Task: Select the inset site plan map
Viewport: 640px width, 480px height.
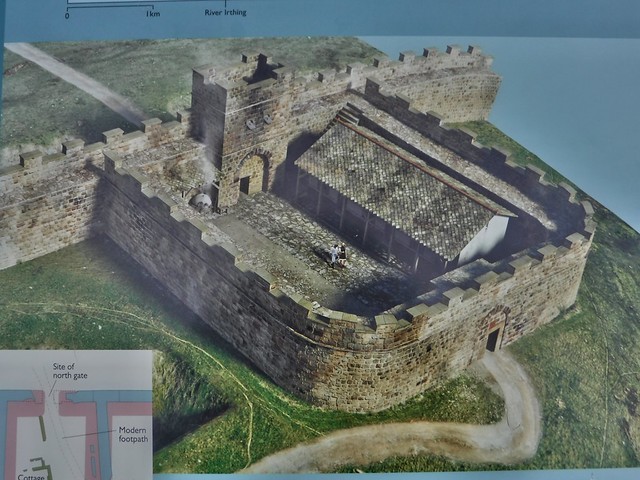Action: click(75, 415)
